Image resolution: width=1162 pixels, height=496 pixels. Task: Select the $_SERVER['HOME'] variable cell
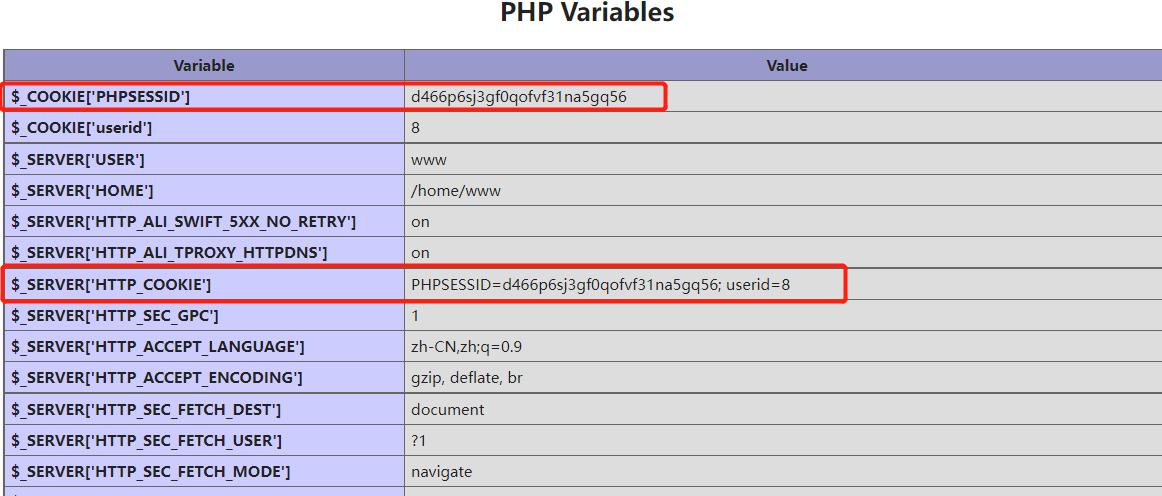204,191
